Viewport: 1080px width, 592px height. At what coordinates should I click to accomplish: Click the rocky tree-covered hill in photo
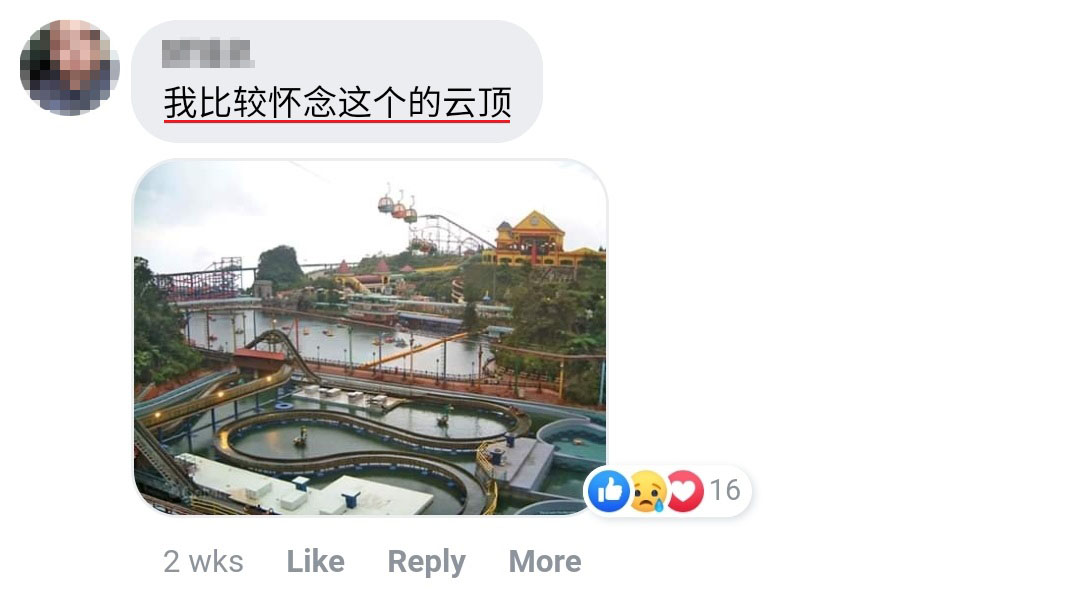point(280,267)
